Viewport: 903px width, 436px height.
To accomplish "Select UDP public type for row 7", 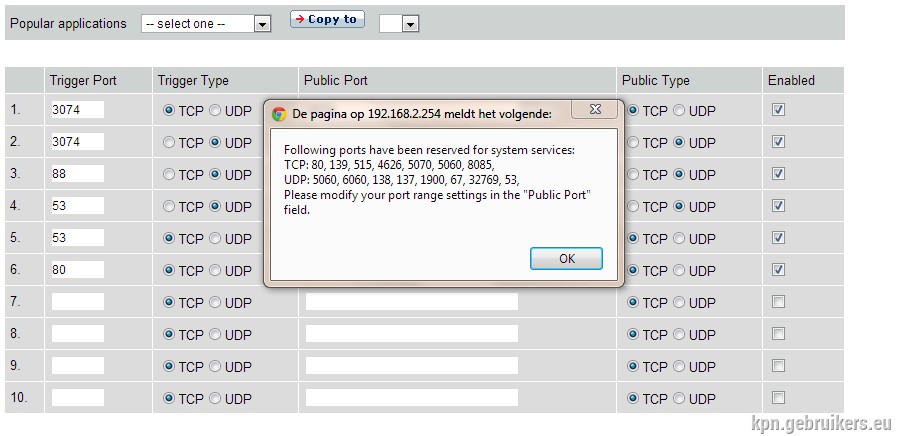I will tap(679, 302).
